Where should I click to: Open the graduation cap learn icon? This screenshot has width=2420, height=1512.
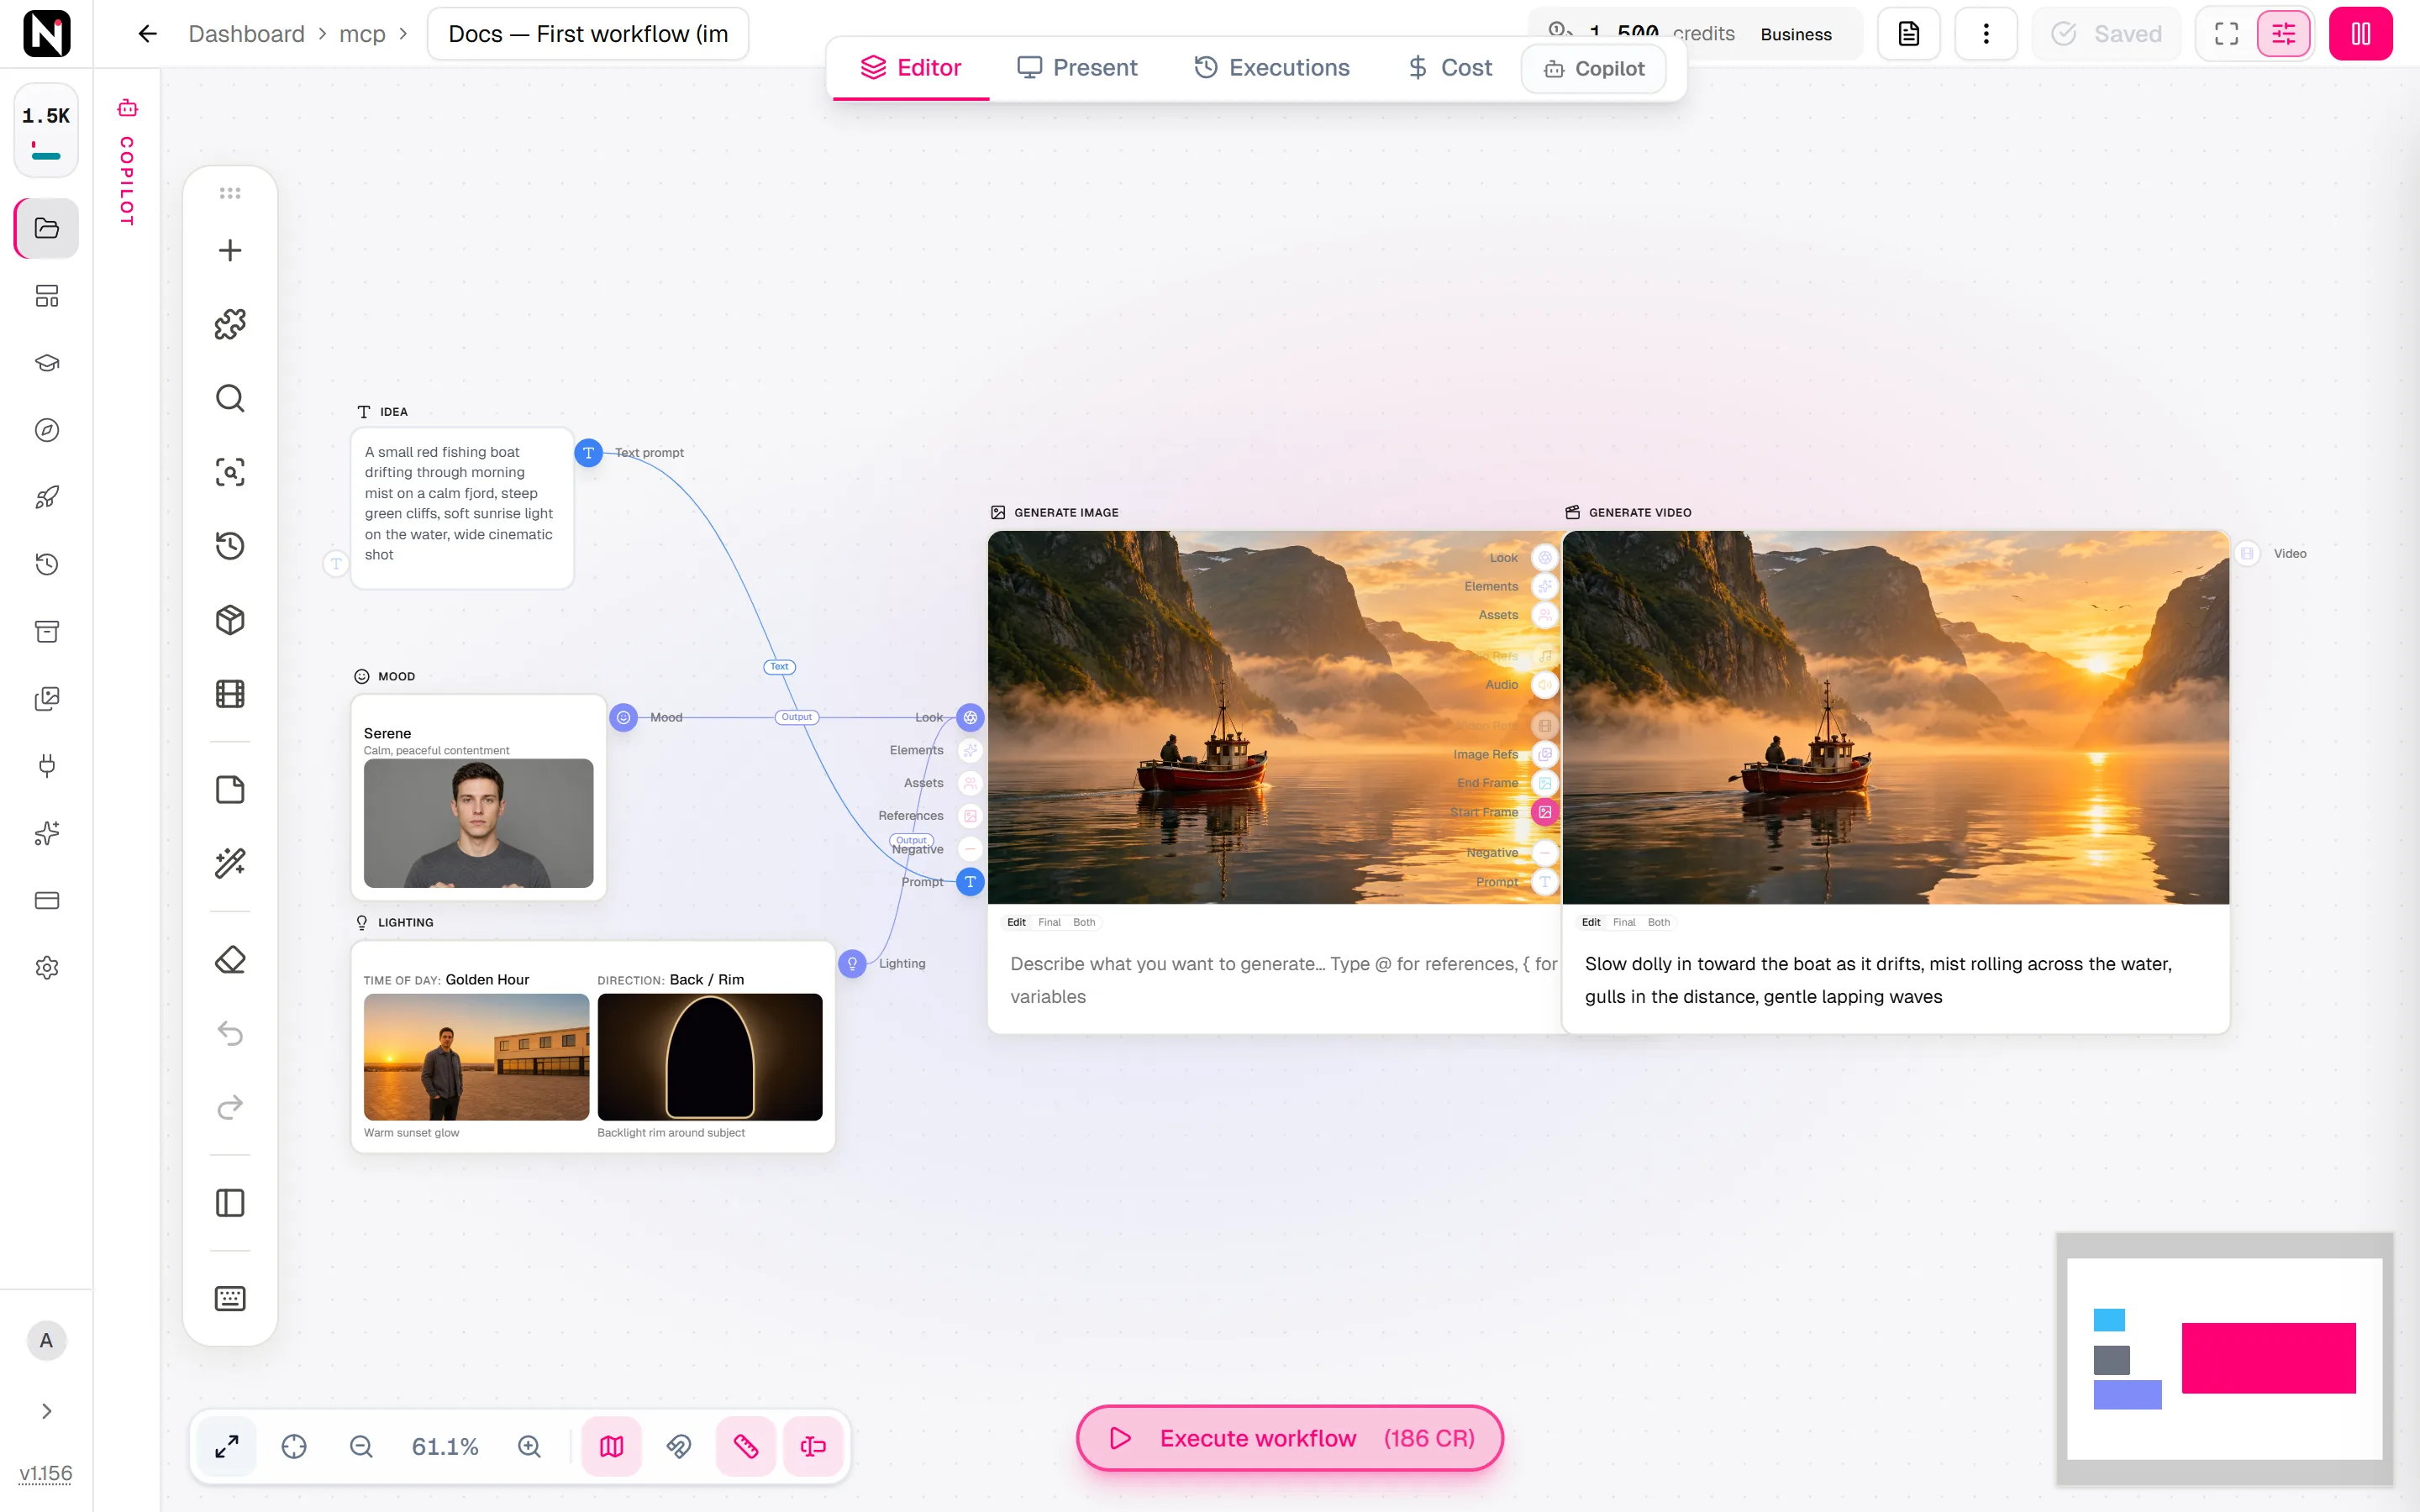[47, 363]
